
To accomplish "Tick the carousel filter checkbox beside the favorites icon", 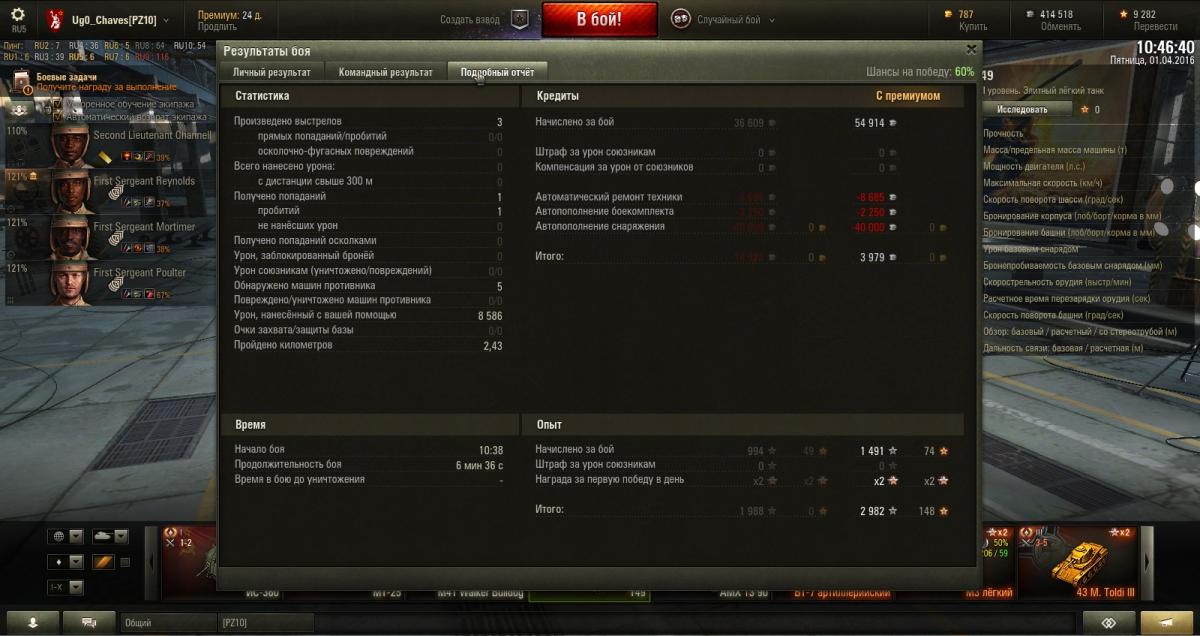I will coord(125,562).
